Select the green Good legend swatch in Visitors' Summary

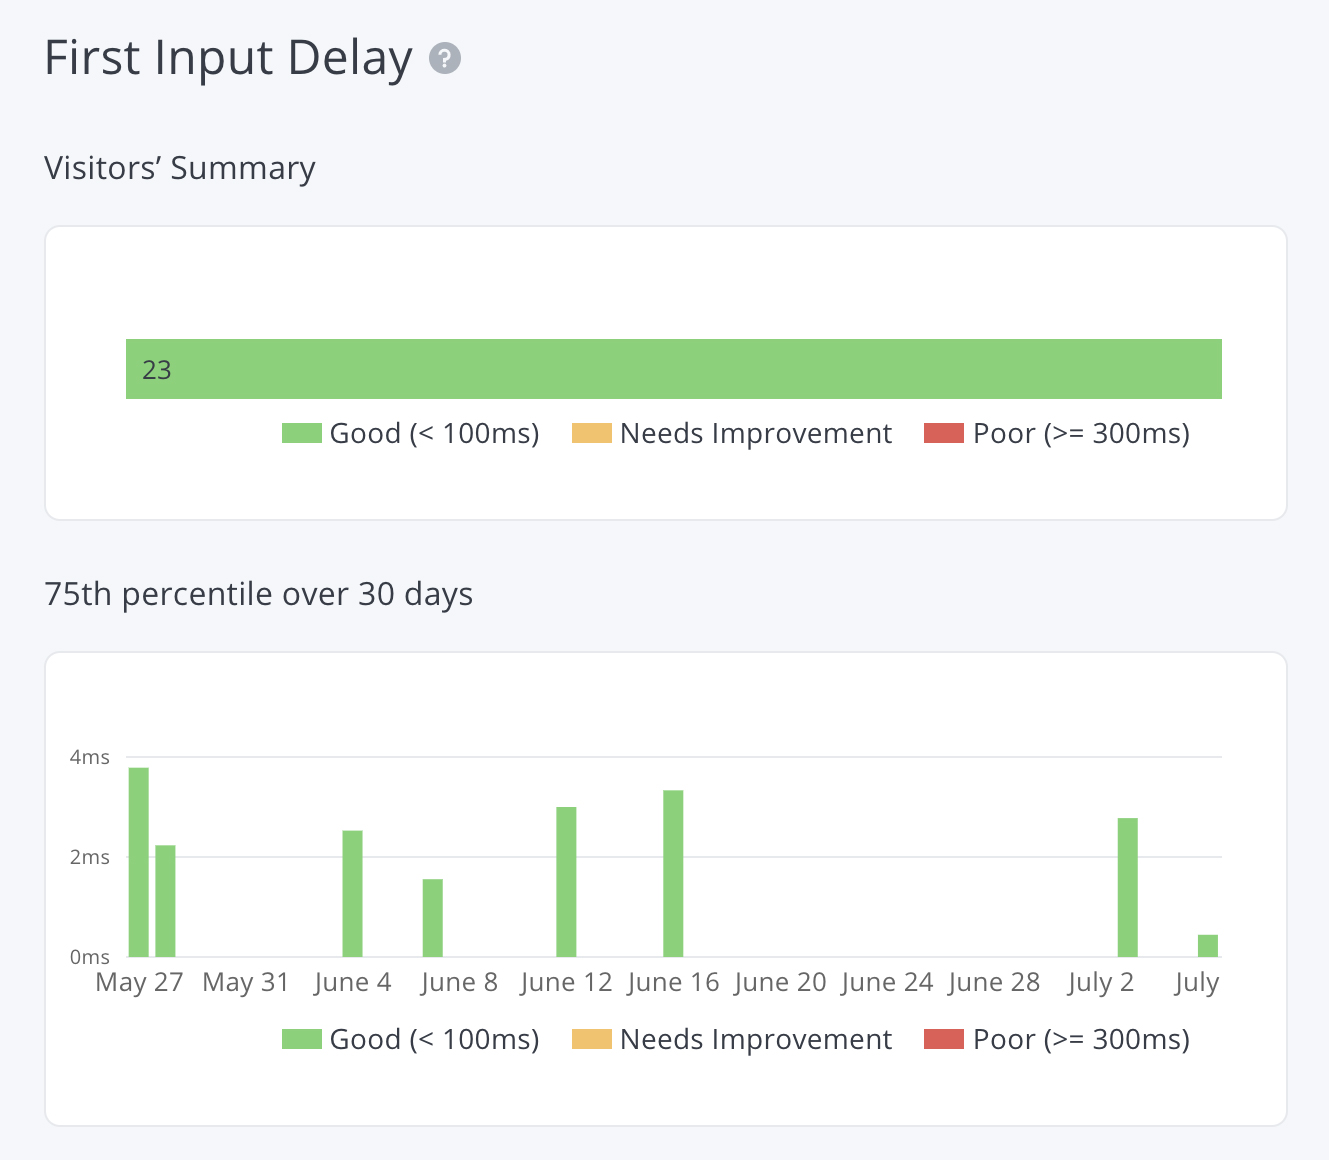(300, 433)
